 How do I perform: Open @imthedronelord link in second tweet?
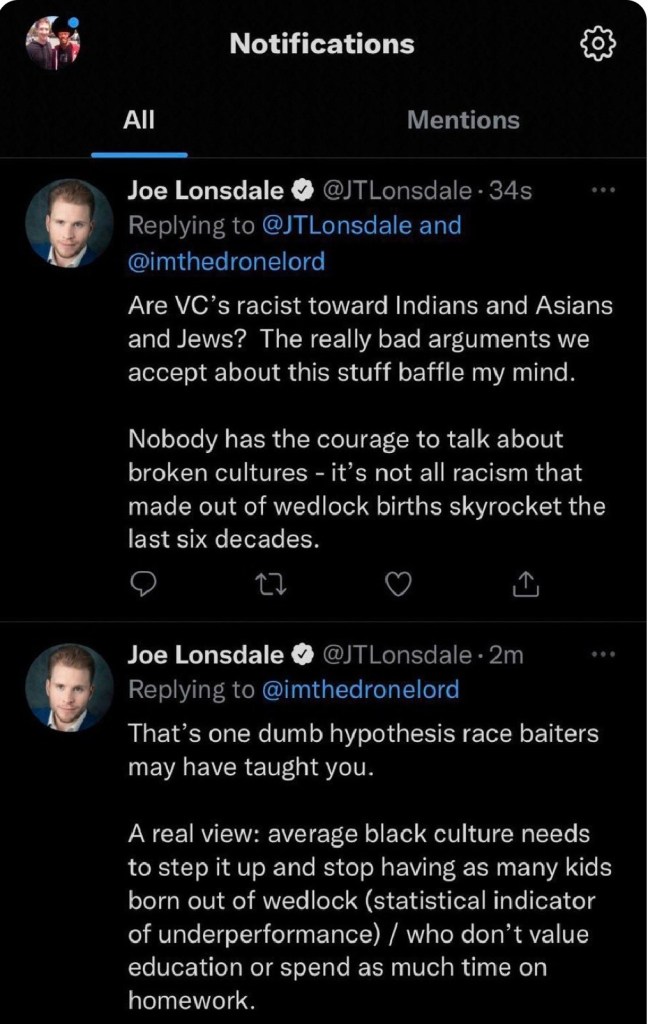[x=359, y=690]
